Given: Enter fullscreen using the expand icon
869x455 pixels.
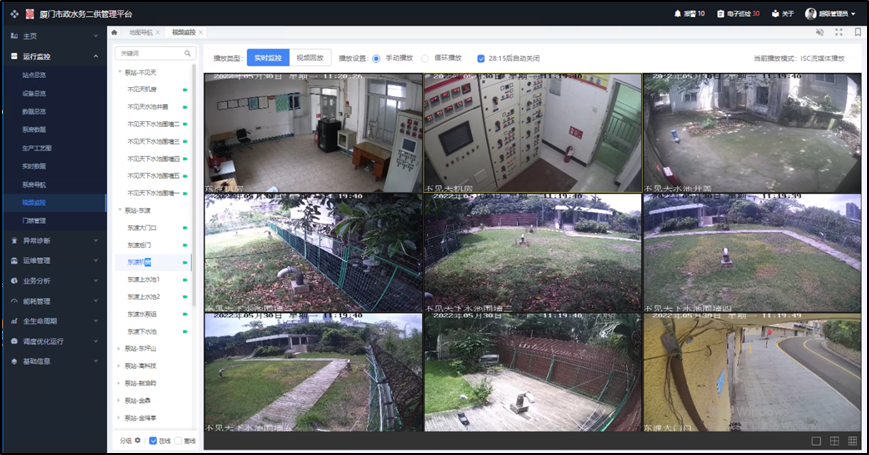Looking at the screenshot, I should (836, 32).
